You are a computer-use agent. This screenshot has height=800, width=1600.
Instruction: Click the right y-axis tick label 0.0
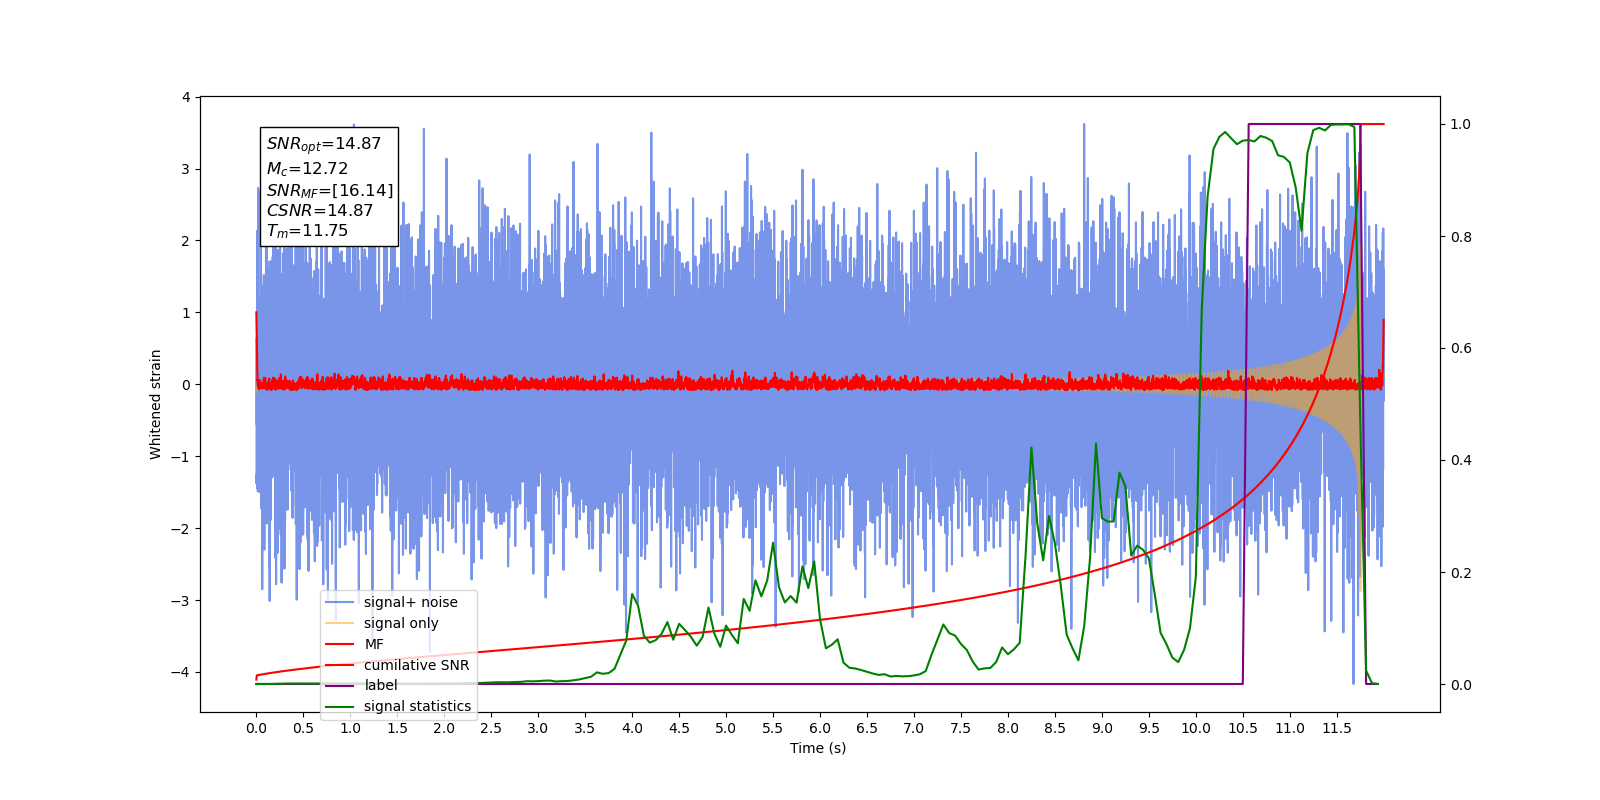(x=1461, y=685)
